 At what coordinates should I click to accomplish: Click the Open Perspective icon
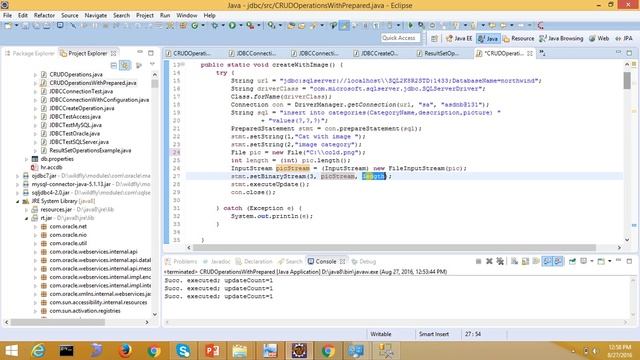click(434, 38)
